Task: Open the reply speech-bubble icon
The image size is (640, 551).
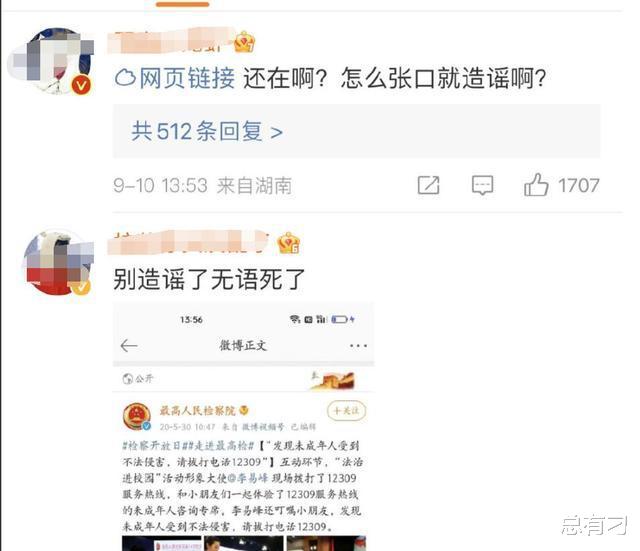Action: pos(482,185)
